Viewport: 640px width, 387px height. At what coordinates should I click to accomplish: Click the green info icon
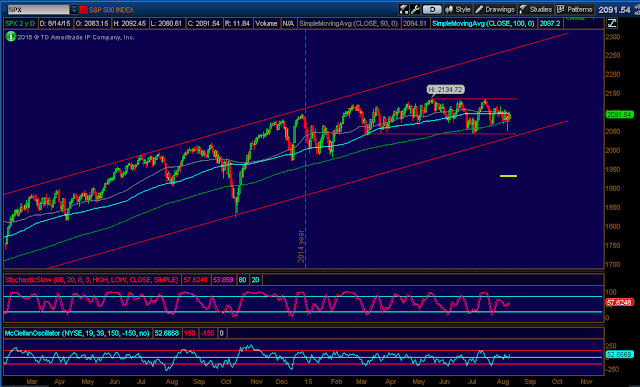tap(11, 37)
